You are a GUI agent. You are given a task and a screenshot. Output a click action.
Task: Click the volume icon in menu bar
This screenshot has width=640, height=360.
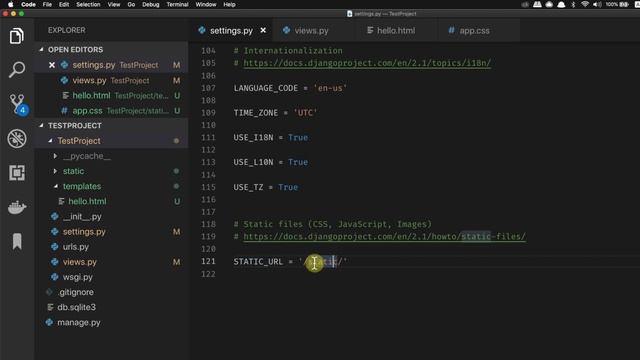pyautogui.click(x=597, y=4)
